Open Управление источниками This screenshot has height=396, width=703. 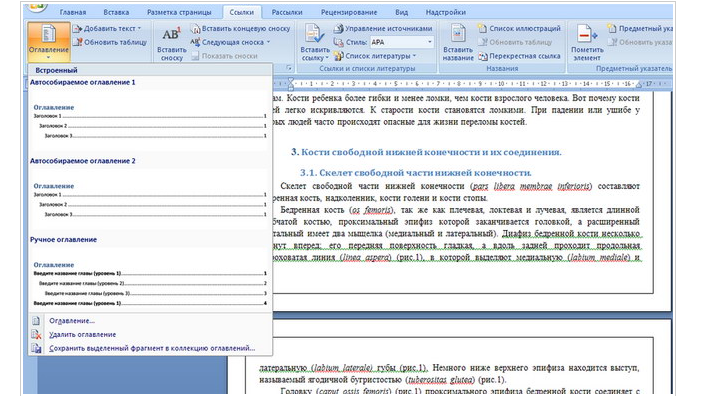coord(383,28)
